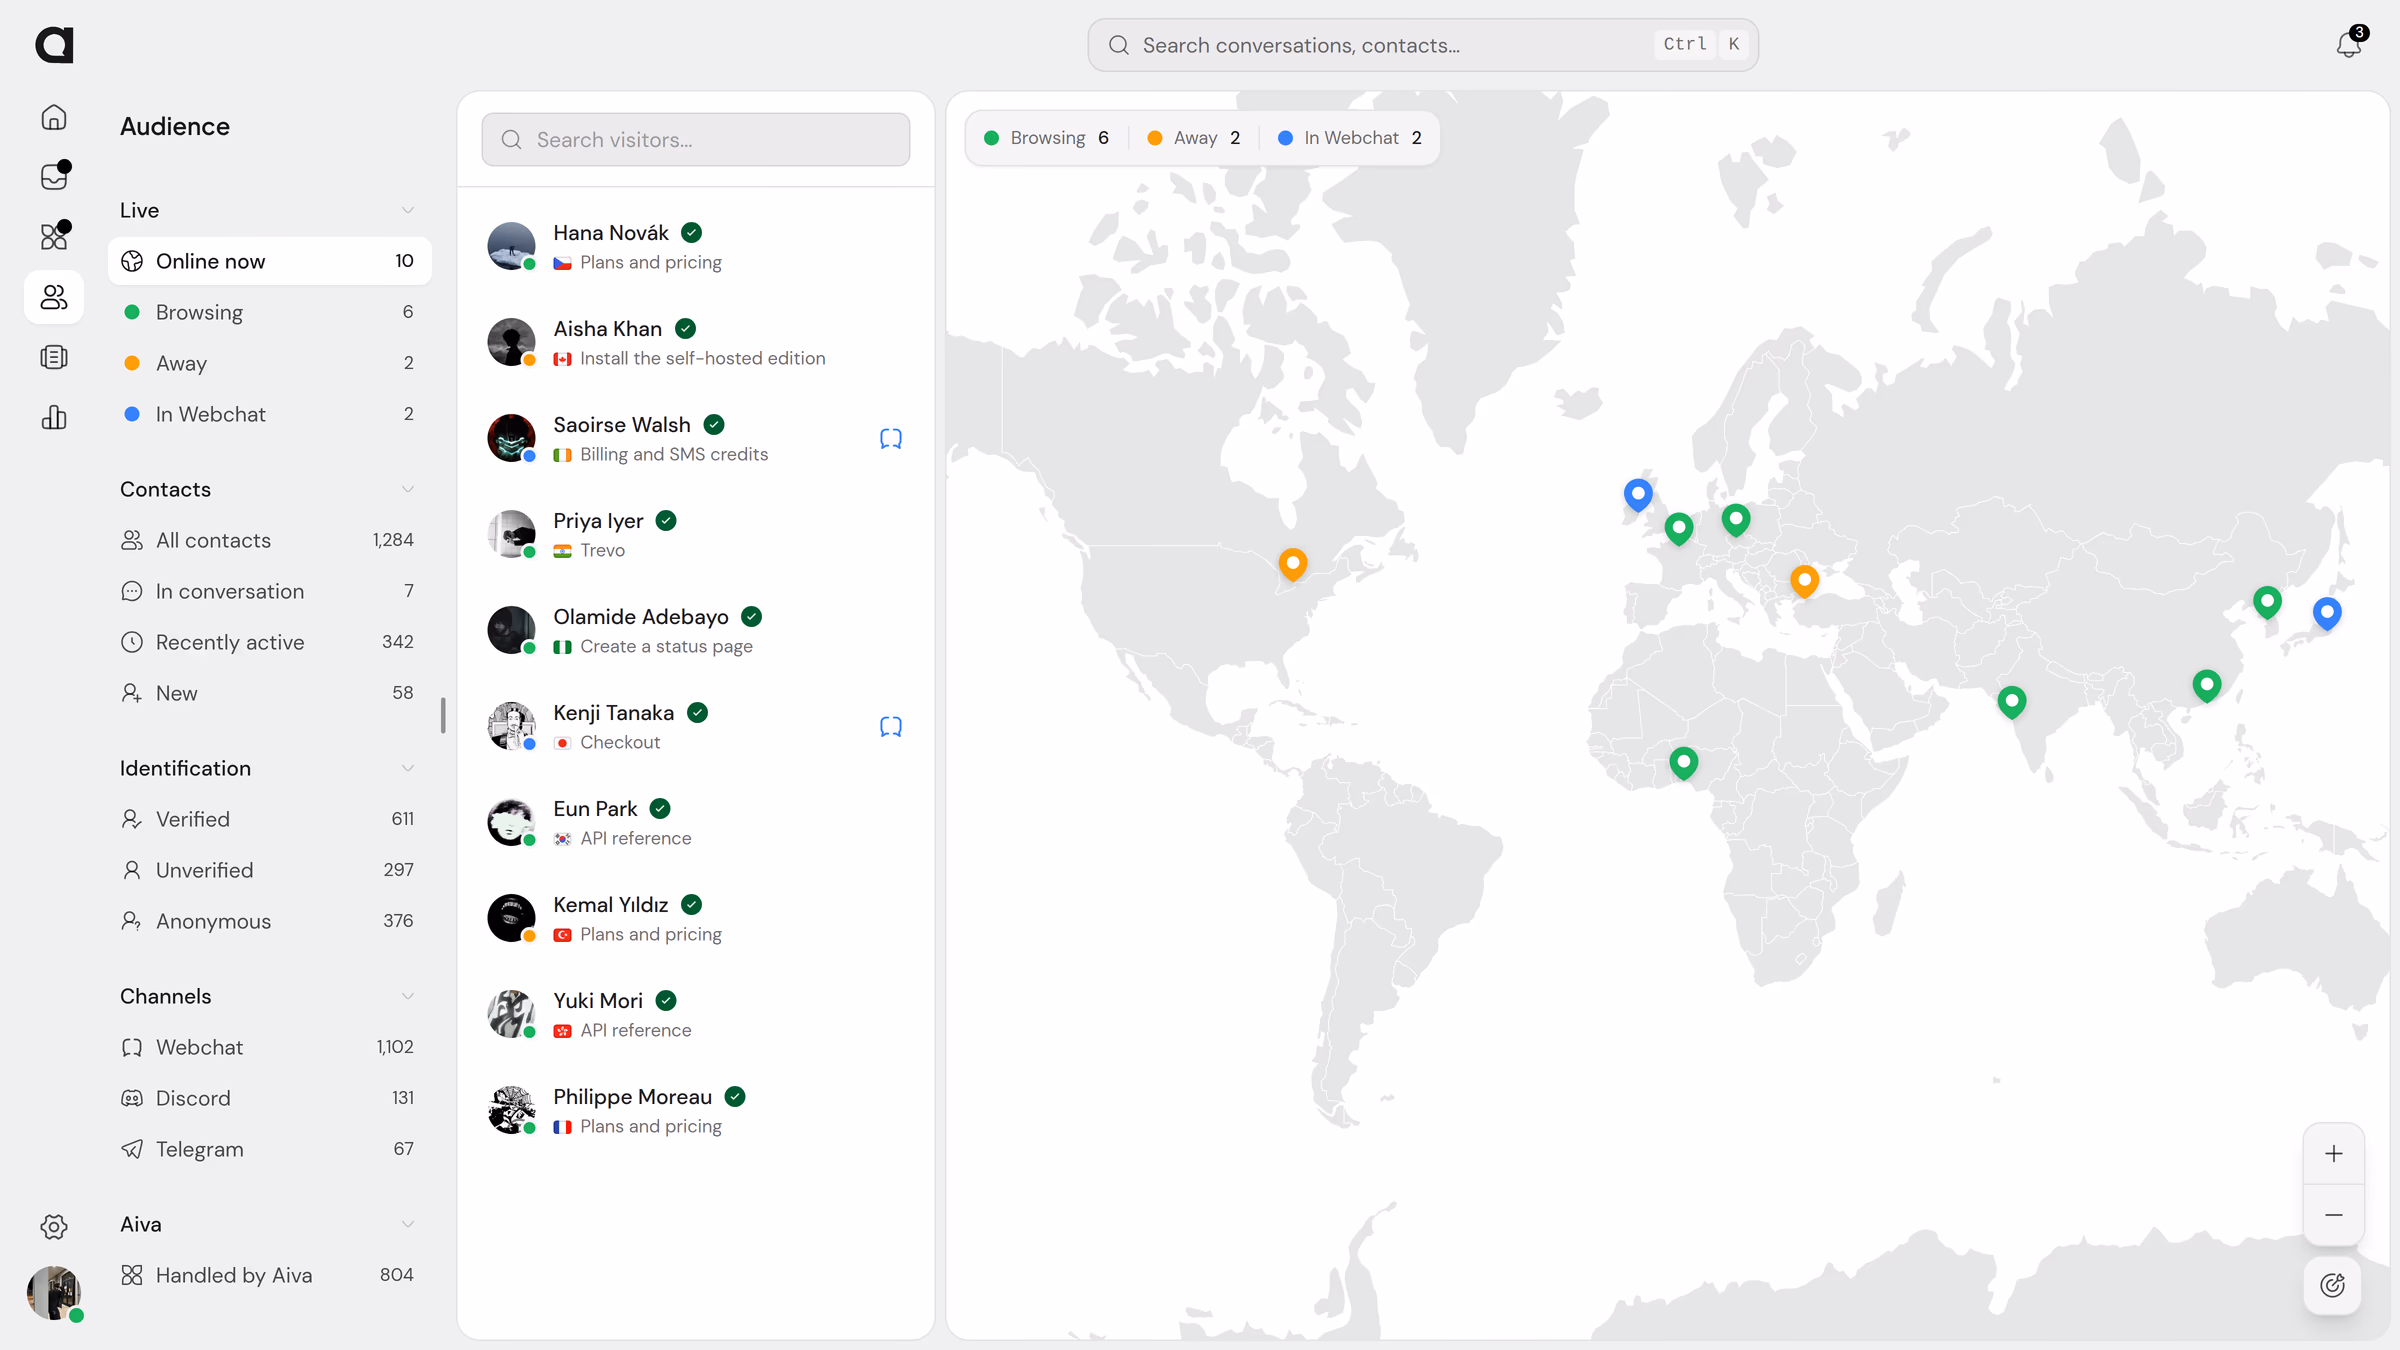Toggle Away filter in map legend

[x=1194, y=138]
